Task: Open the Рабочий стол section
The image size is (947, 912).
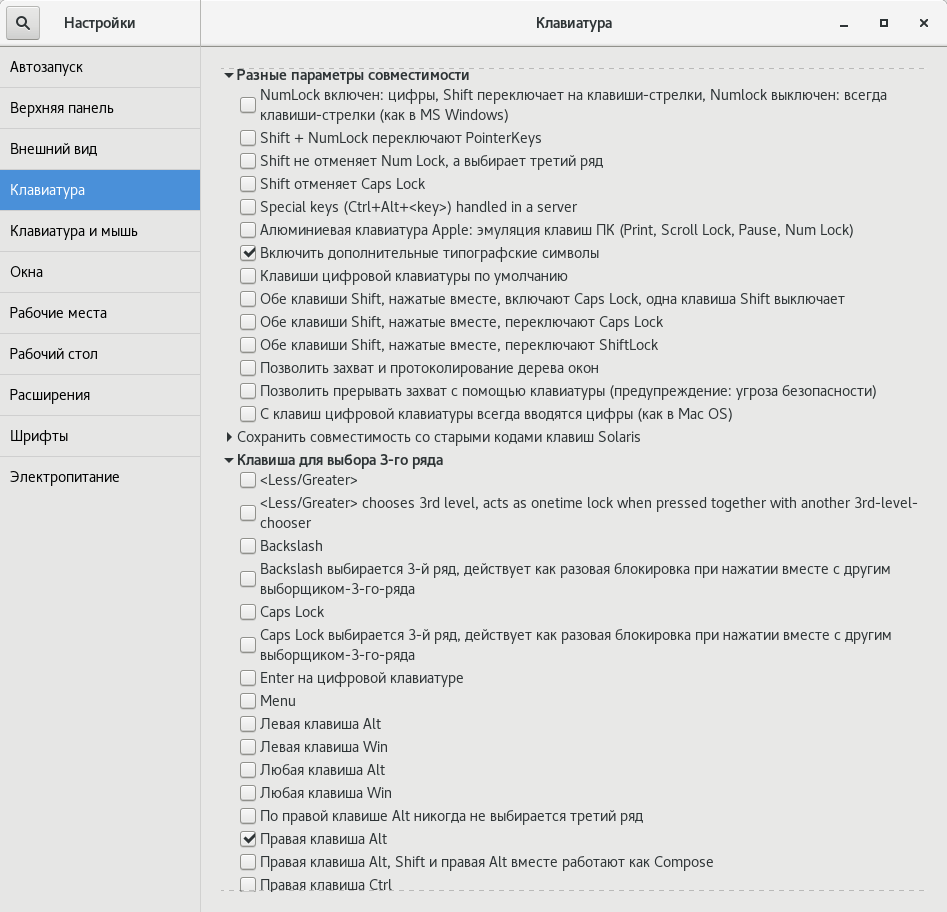Action: tap(100, 354)
